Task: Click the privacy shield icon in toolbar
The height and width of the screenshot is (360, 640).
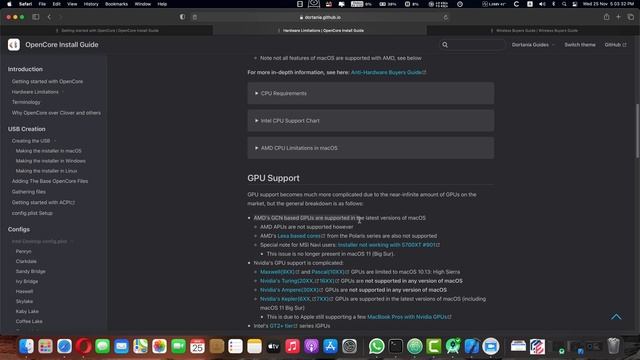Action: [x=182, y=17]
